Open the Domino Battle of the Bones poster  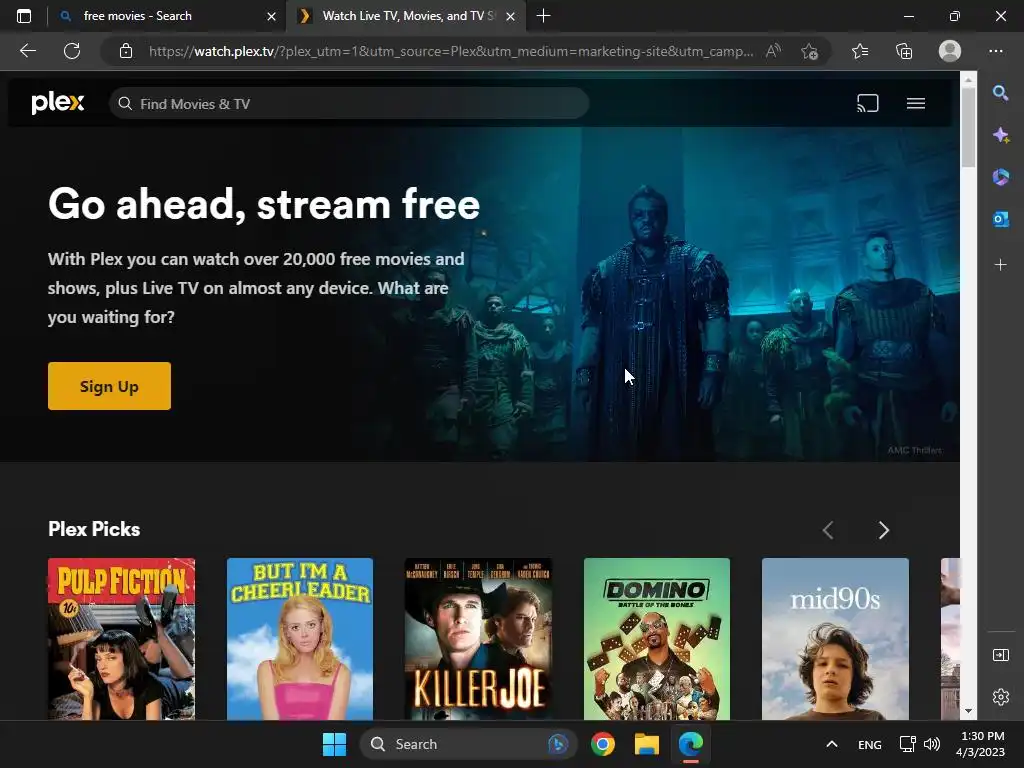pos(656,639)
